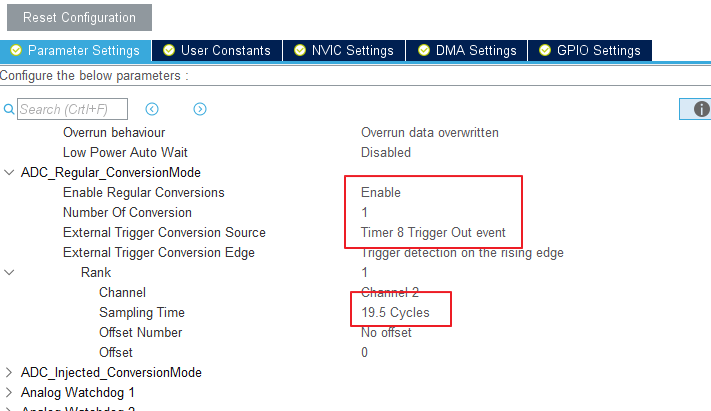Open the Timer 8 Trigger Out event value

coord(433,232)
